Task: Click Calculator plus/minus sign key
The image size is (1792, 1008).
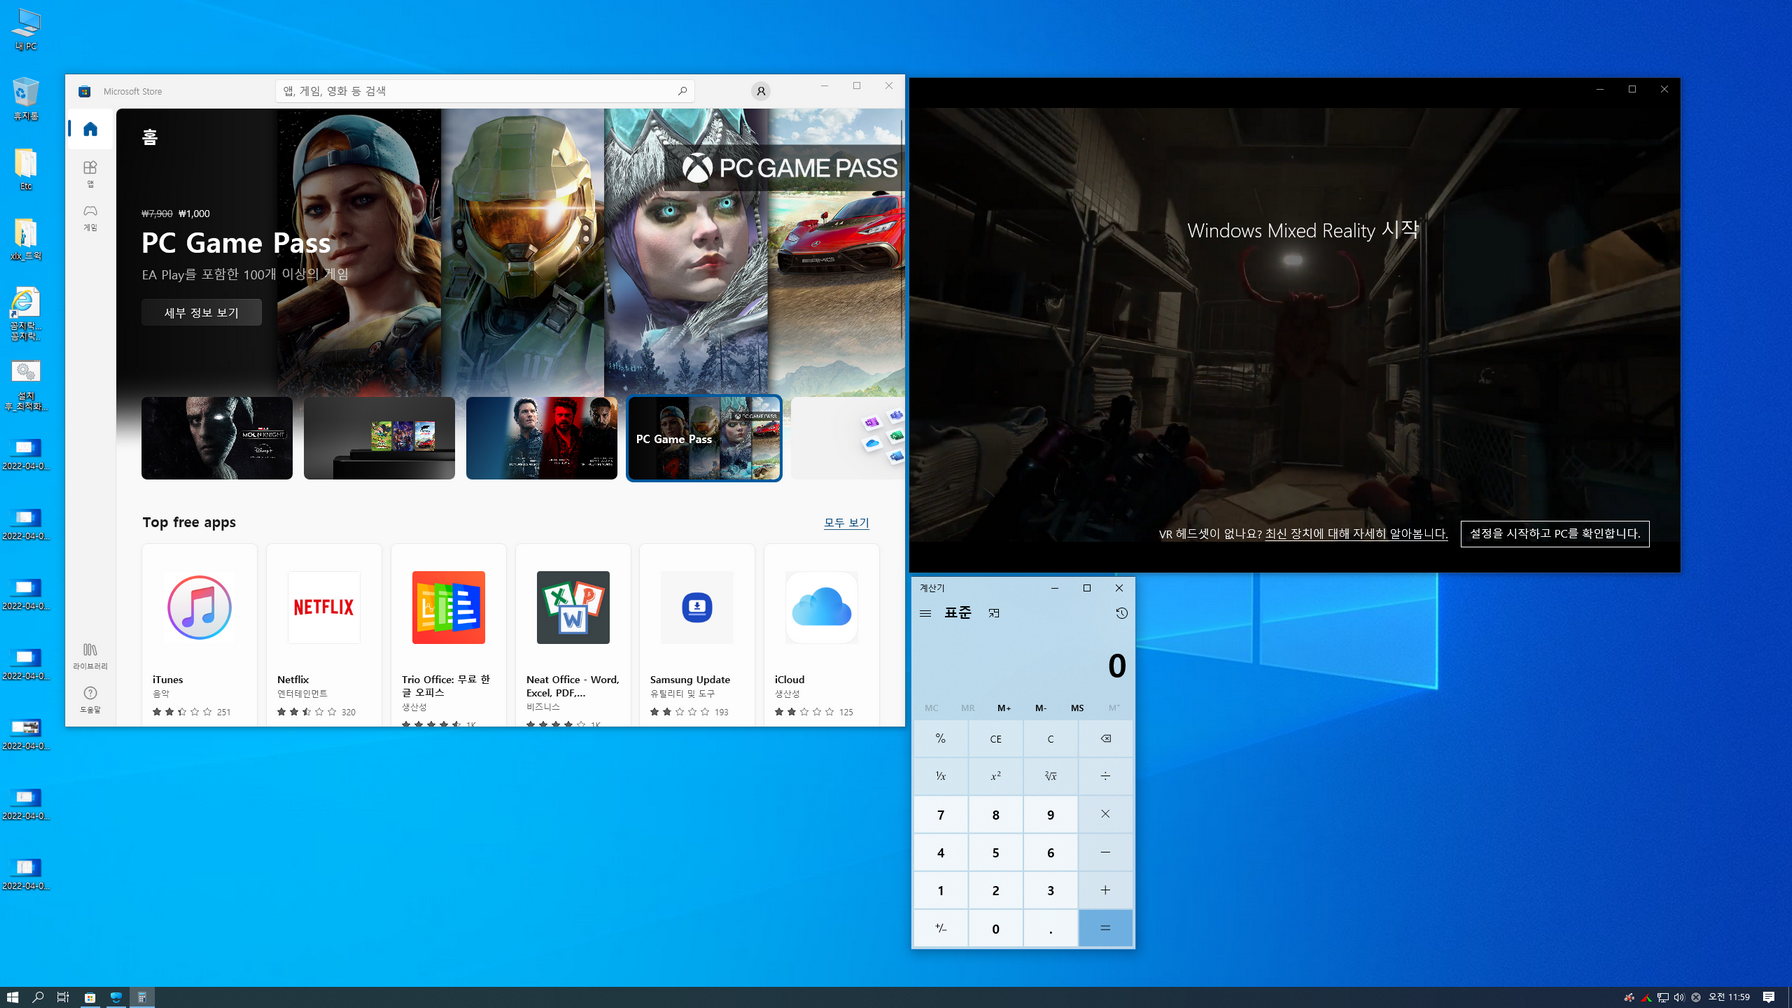Action: pyautogui.click(x=940, y=928)
